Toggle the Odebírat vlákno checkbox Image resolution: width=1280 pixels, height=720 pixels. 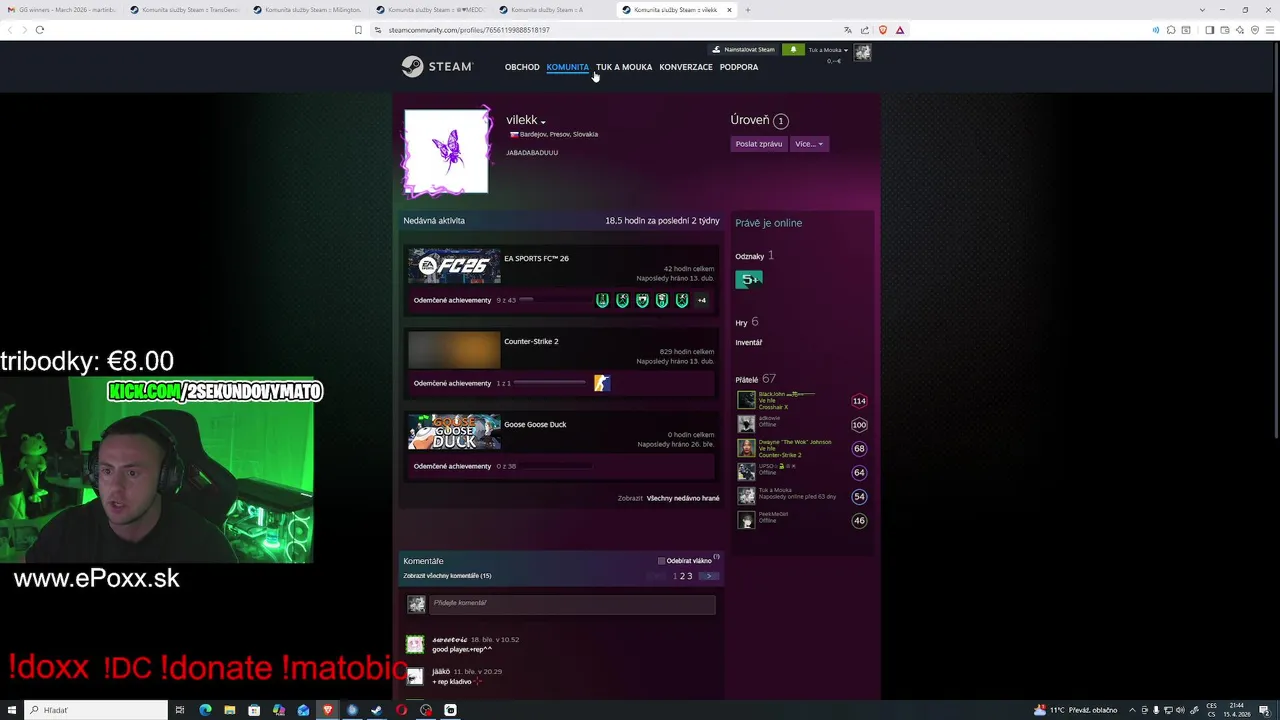tap(661, 561)
